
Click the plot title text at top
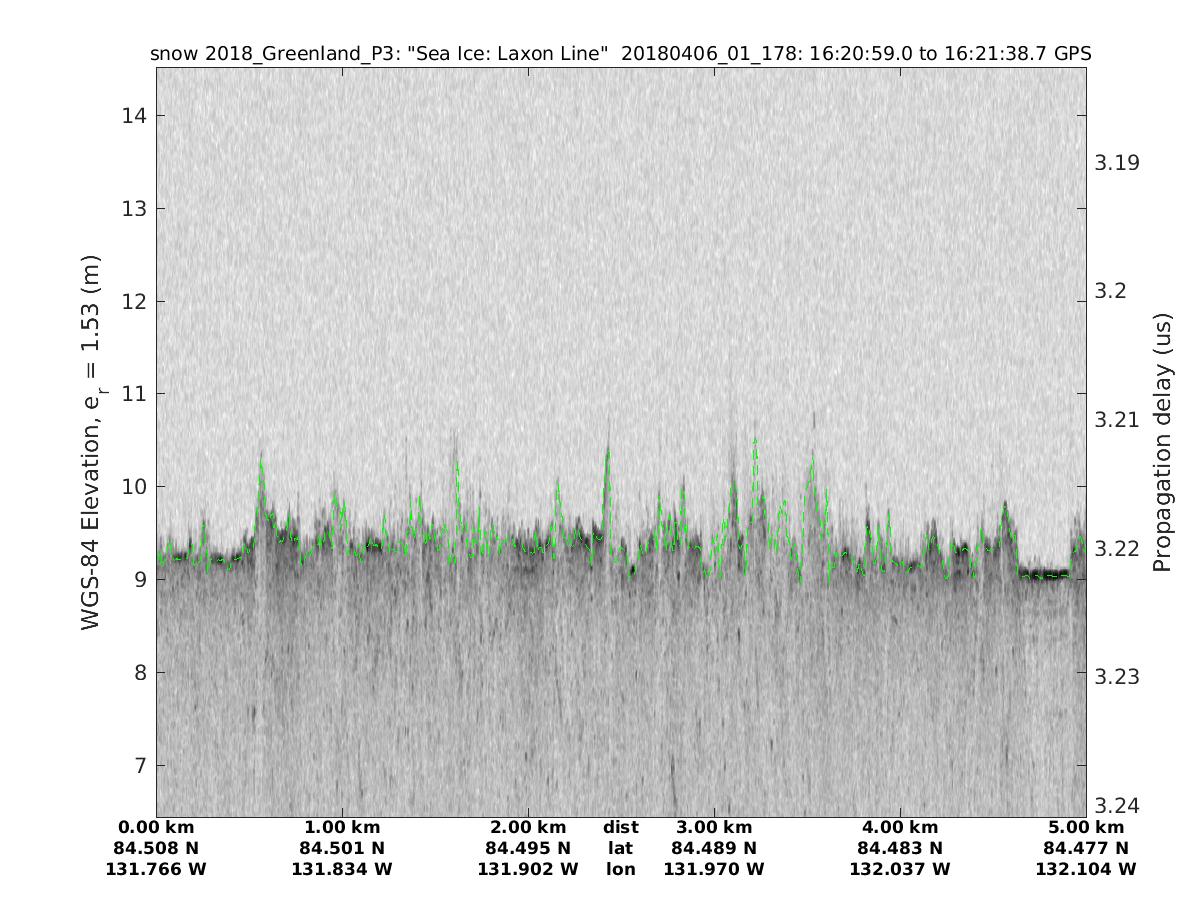(x=620, y=53)
